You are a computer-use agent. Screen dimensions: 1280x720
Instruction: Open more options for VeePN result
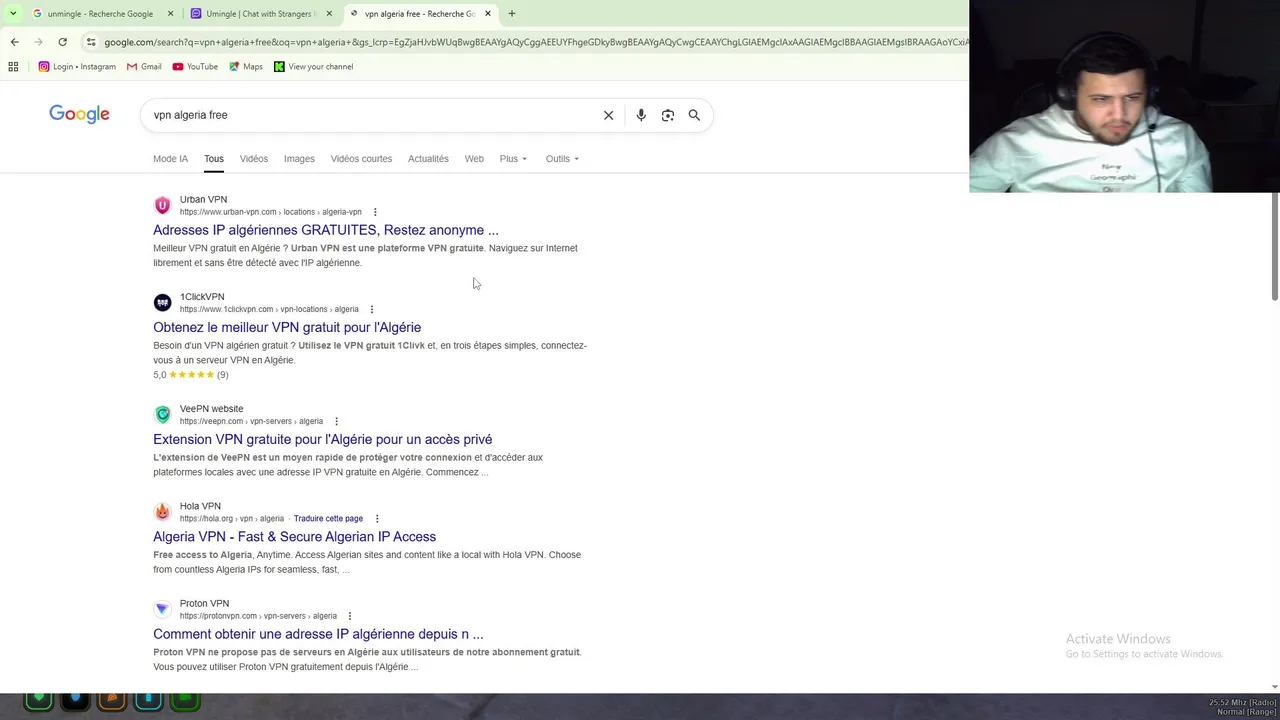336,421
